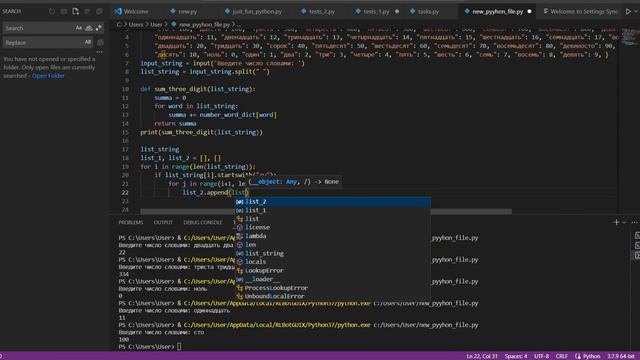Choose locals function suggestion
Viewport: 640px width, 360px height.
pos(332,262)
